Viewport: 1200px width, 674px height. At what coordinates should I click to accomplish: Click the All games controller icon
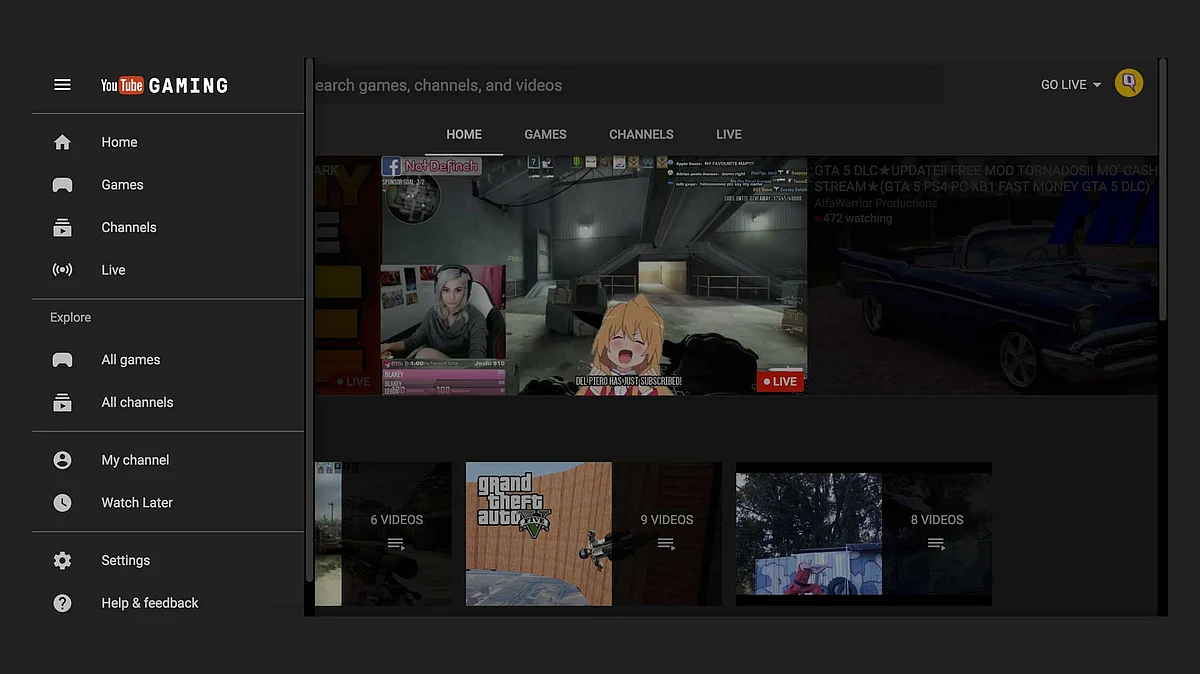[x=62, y=360]
